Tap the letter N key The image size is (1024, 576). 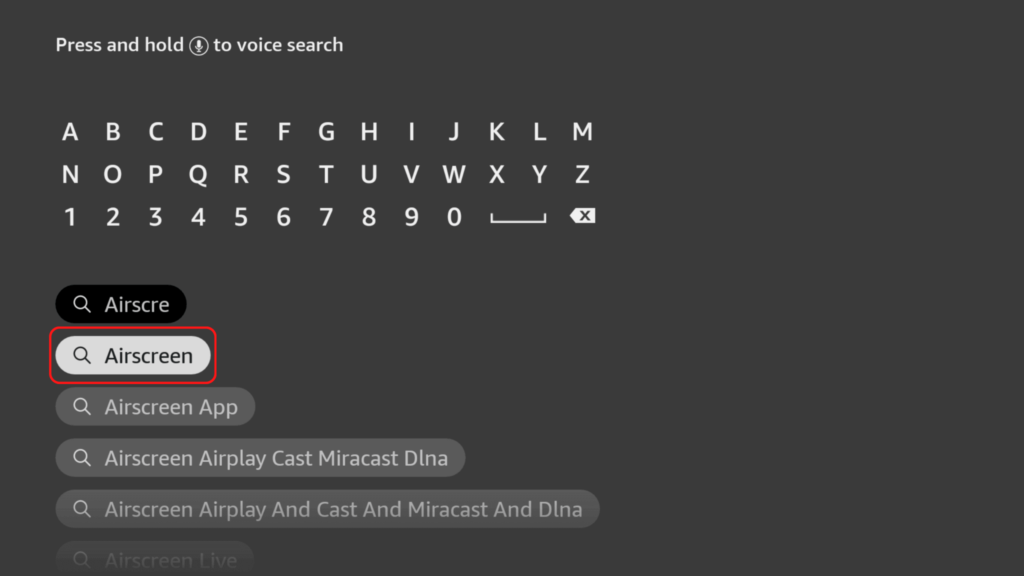pyautogui.click(x=70, y=174)
